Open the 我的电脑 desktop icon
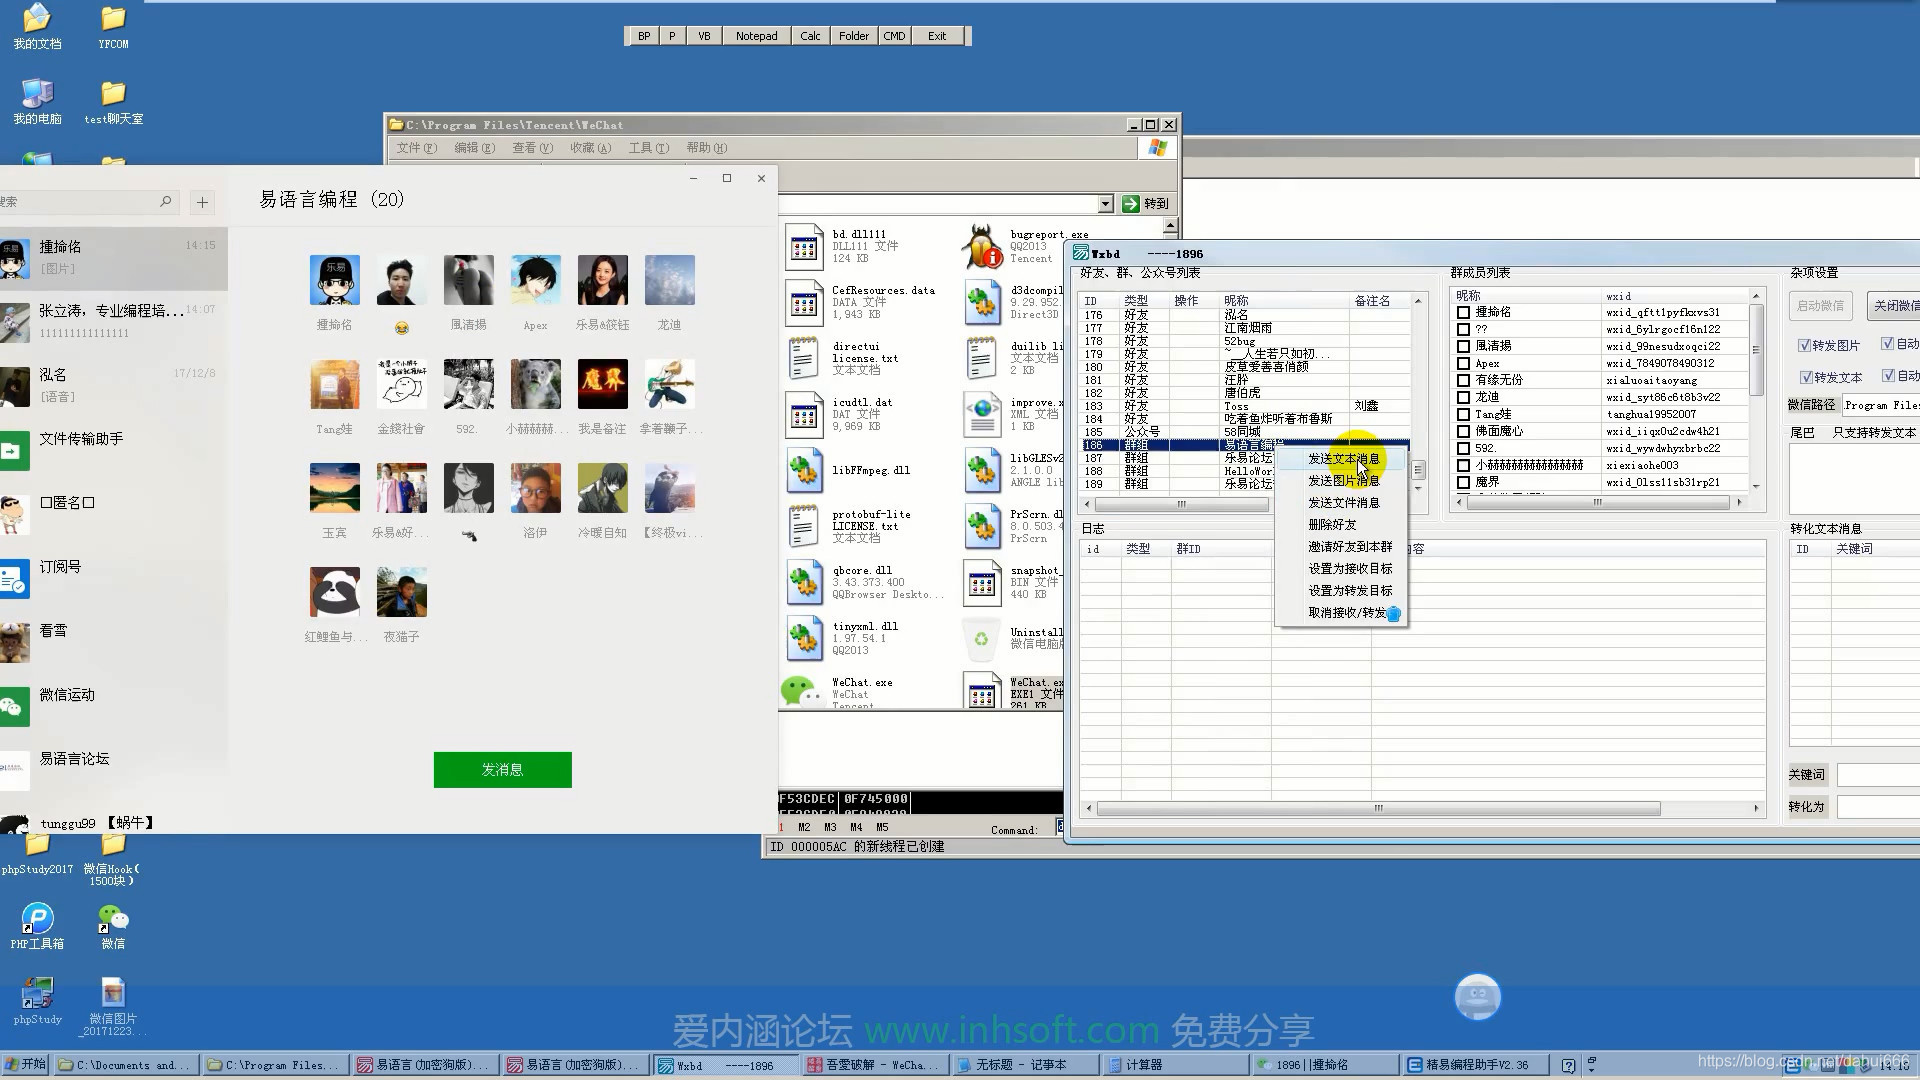Image resolution: width=1920 pixels, height=1080 pixels. click(37, 102)
